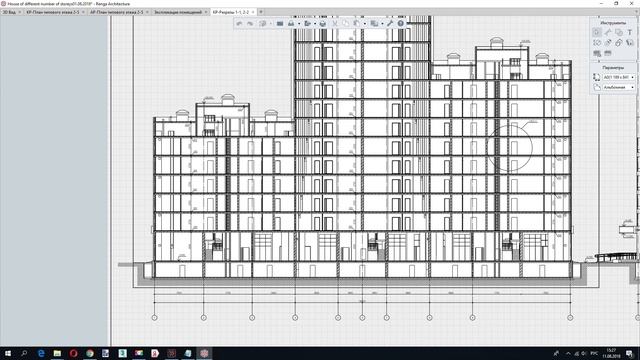
Task: Choose the Select tool in Инструменты panel
Action: point(597,33)
